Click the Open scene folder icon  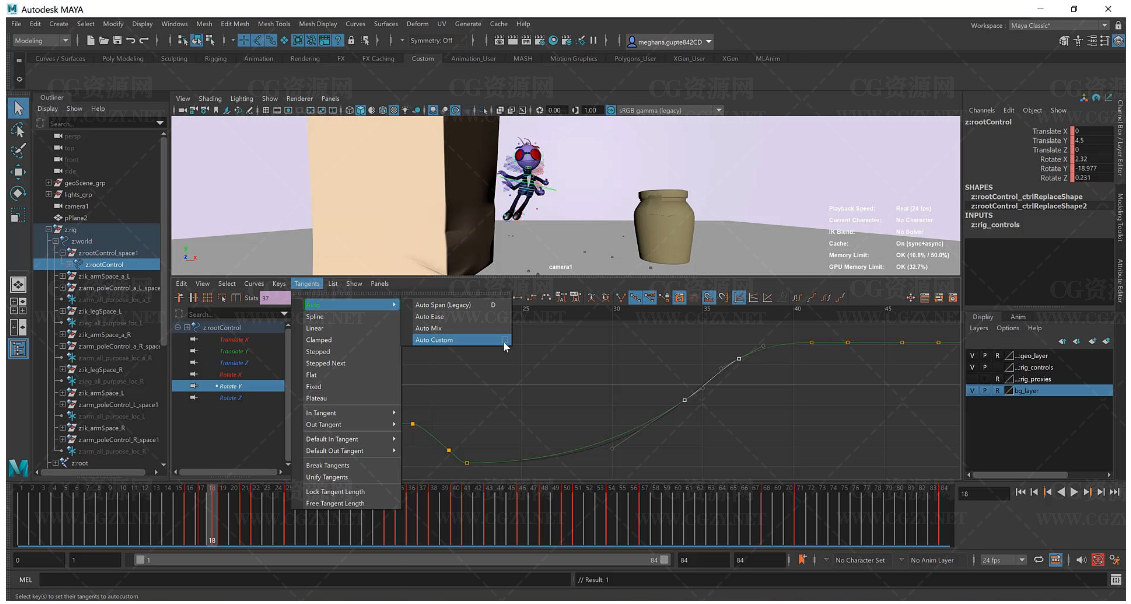[x=104, y=41]
